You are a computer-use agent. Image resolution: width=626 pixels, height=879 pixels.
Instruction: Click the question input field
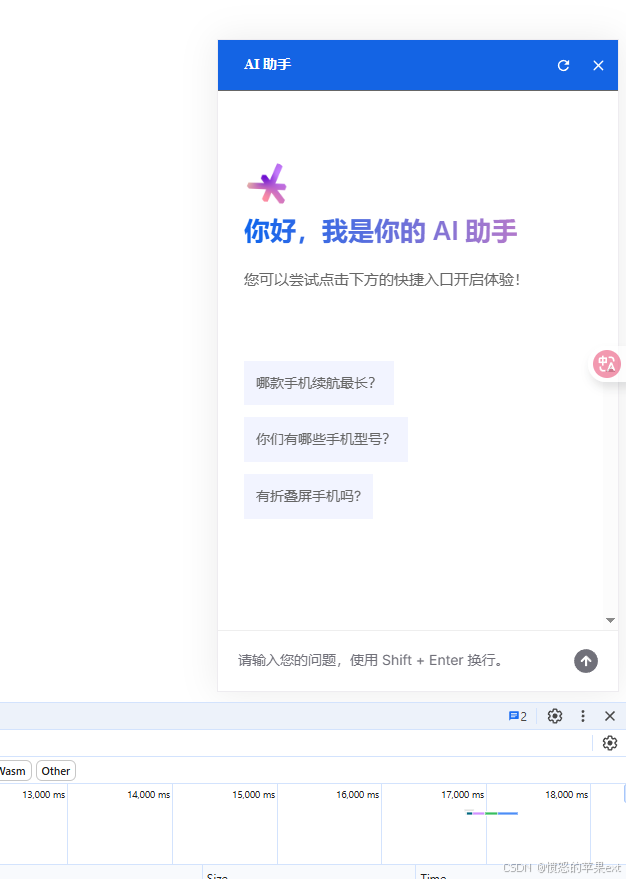[x=401, y=660]
